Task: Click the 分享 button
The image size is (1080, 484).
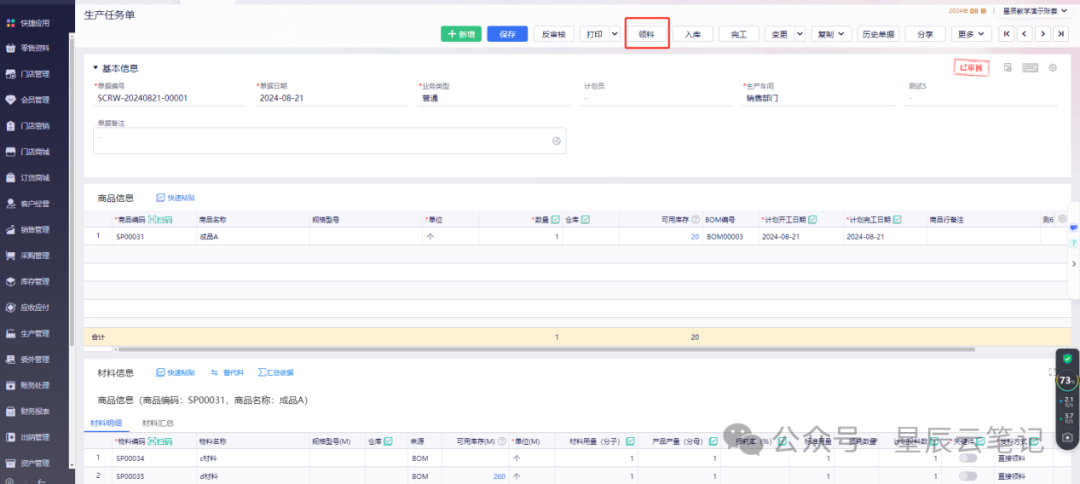Action: (925, 34)
